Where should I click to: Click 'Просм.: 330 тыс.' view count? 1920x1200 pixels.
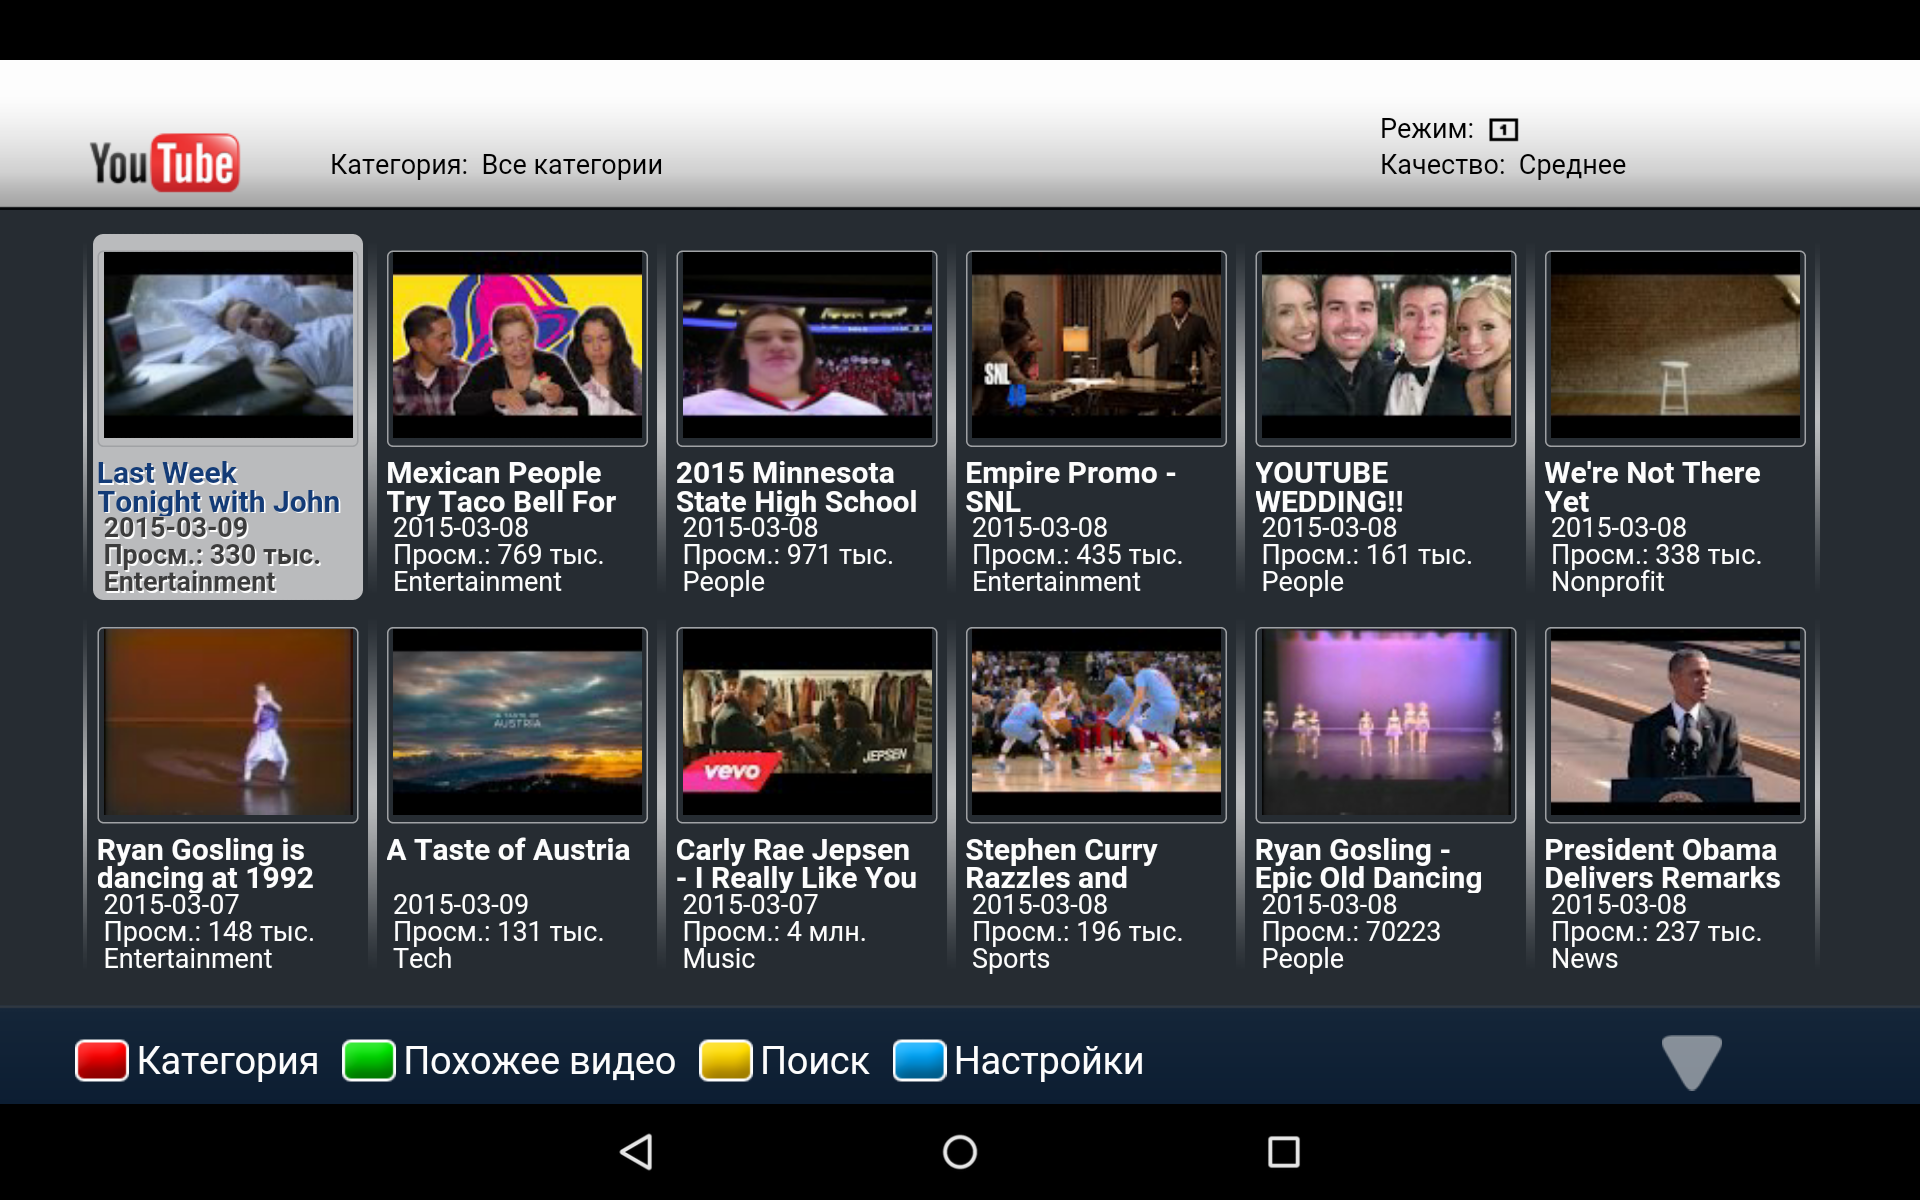pyautogui.click(x=212, y=555)
